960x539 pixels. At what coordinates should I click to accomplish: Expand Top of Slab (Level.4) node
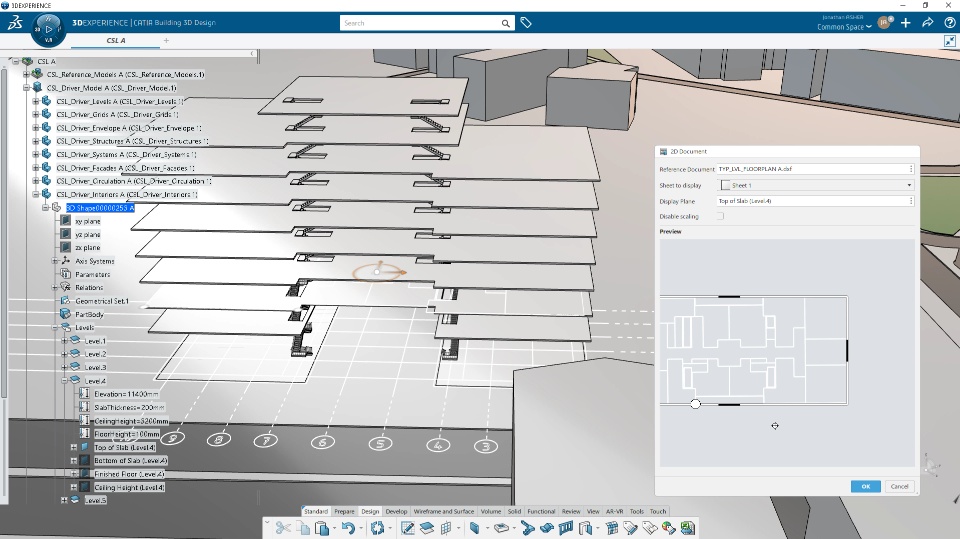coord(73,447)
